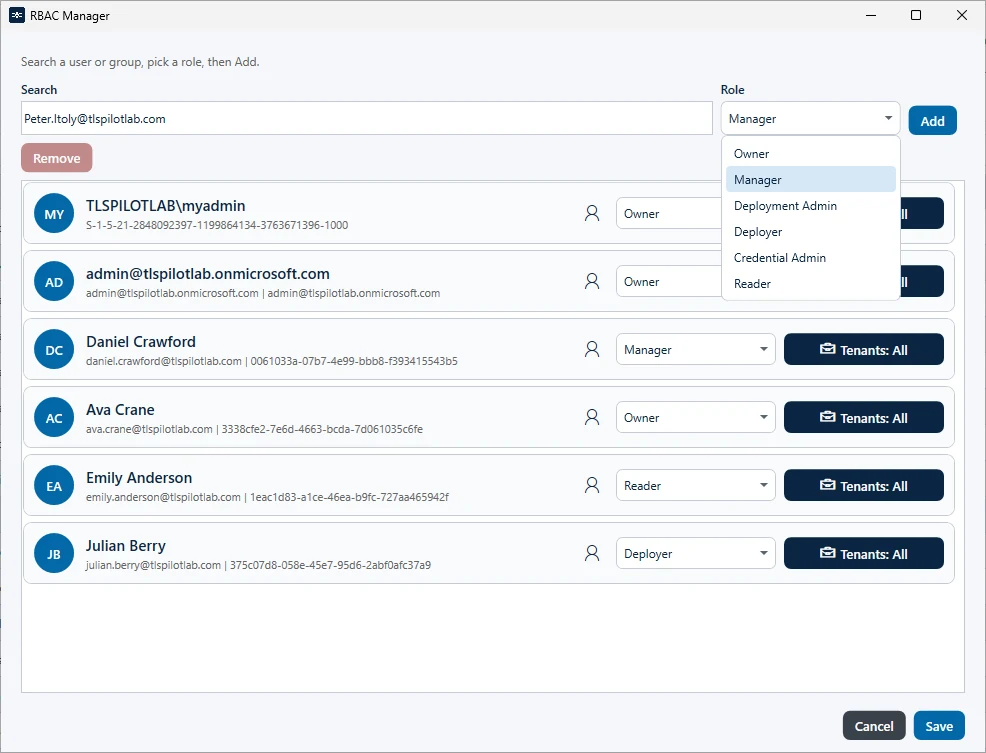986x753 pixels.
Task: Maximize the RBAC Manager window
Action: 916,15
